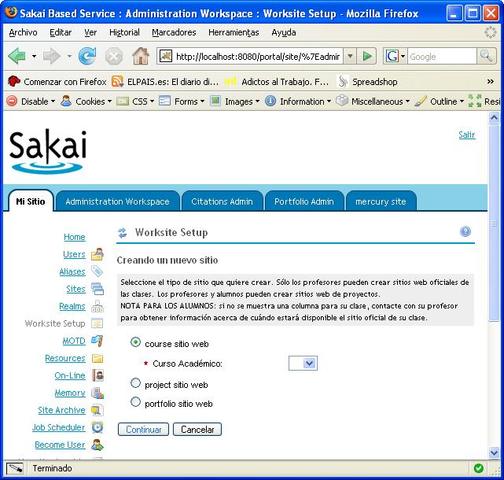The height and width of the screenshot is (480, 504).
Task: Click the vertical scrollbar thumb
Action: (x=494, y=223)
